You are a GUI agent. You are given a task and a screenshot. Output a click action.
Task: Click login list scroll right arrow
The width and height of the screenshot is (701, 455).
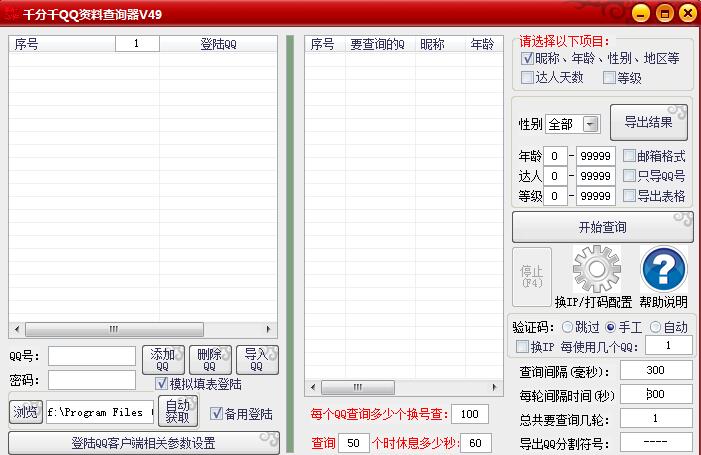point(268,329)
